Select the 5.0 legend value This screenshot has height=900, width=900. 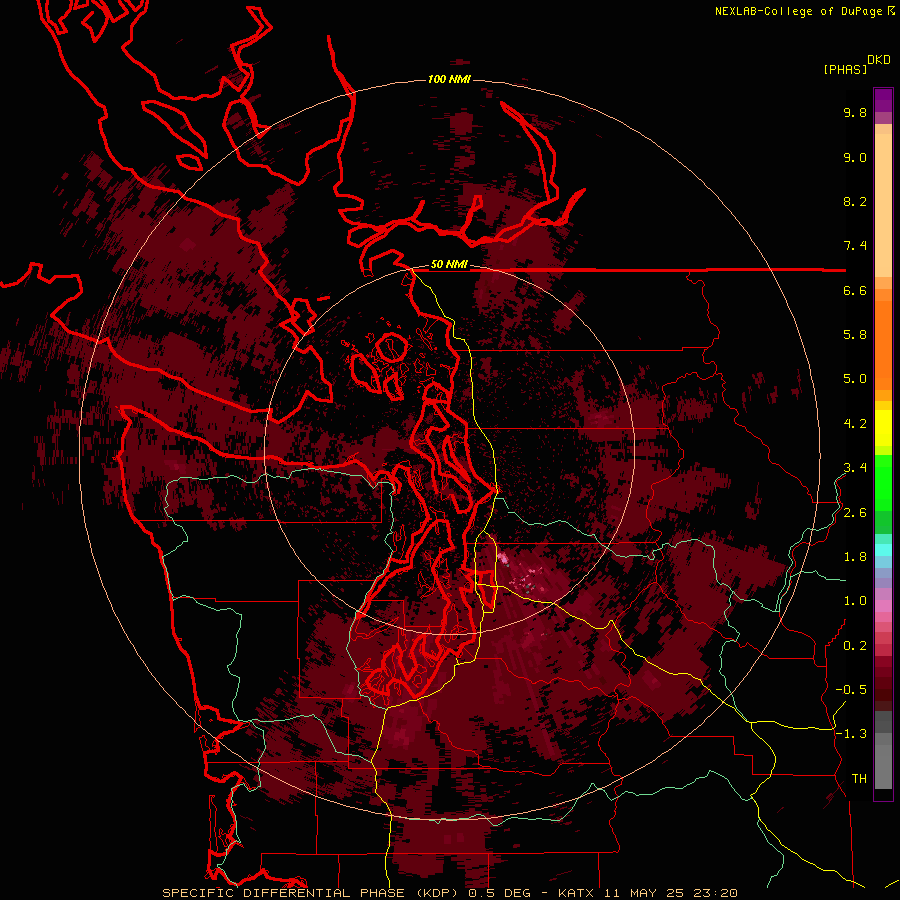click(x=855, y=379)
